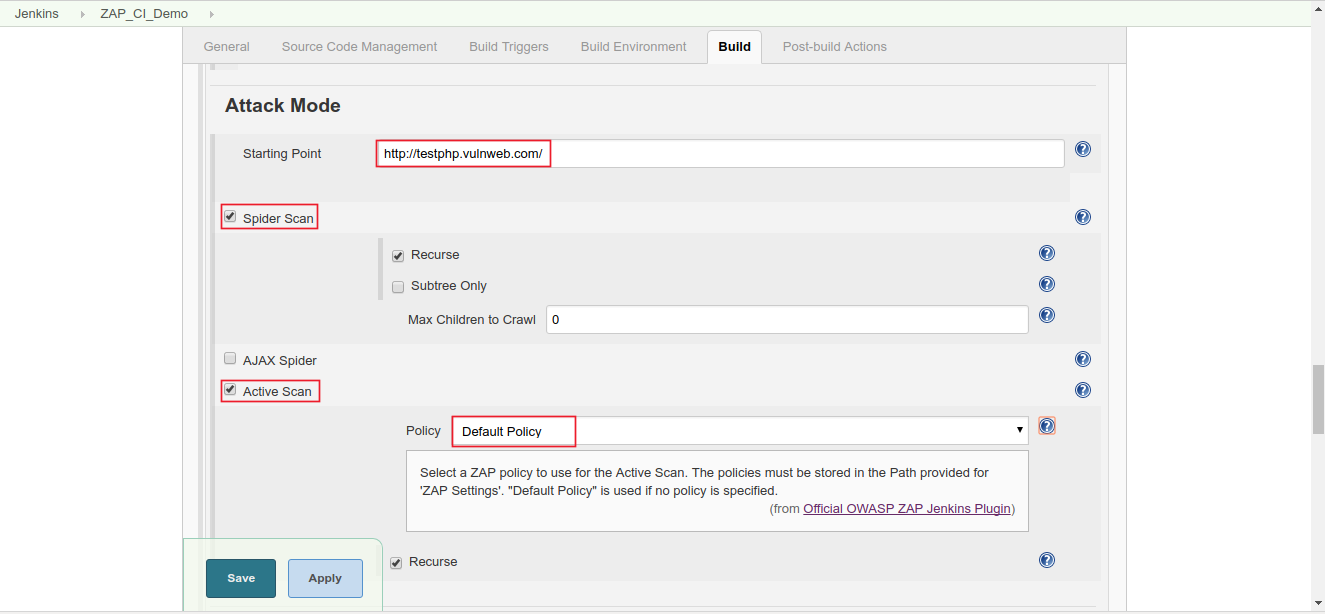Open help for the Recurse spider option
Screen dimensions: 1325x614
tap(1046, 253)
